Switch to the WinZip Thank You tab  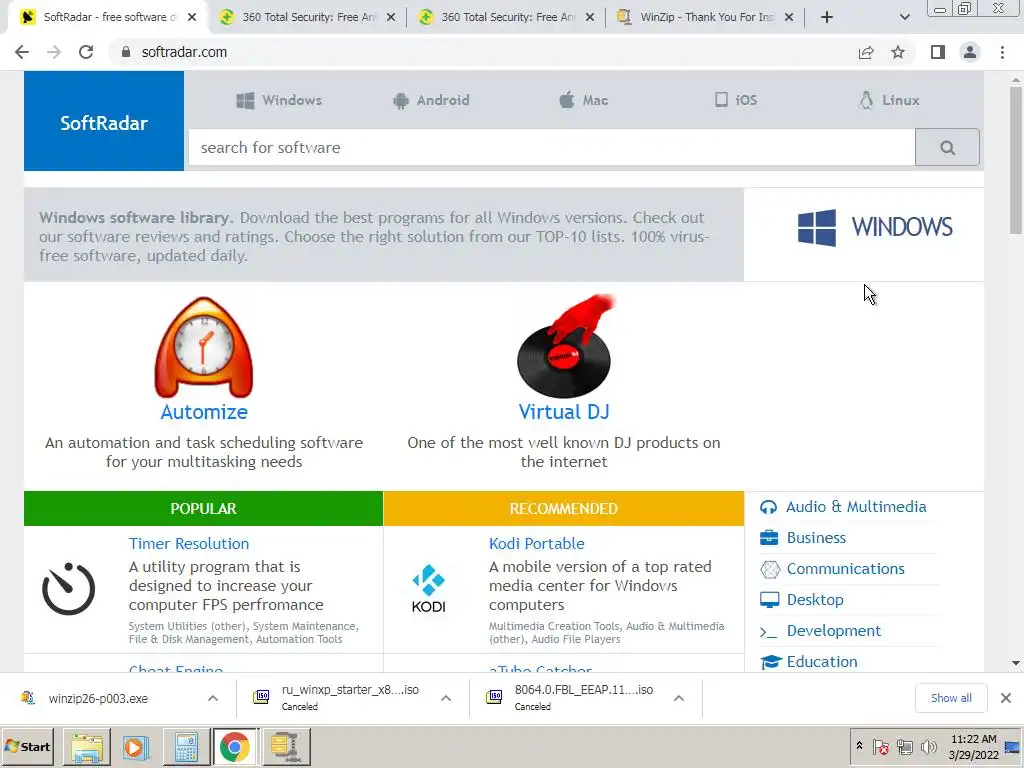point(705,17)
